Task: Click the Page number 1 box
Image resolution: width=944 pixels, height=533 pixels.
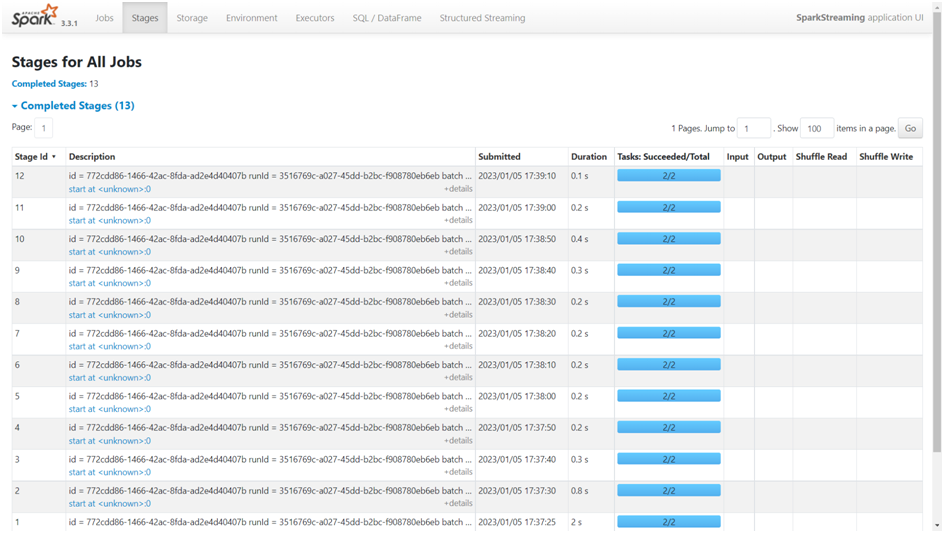Action: (x=43, y=128)
